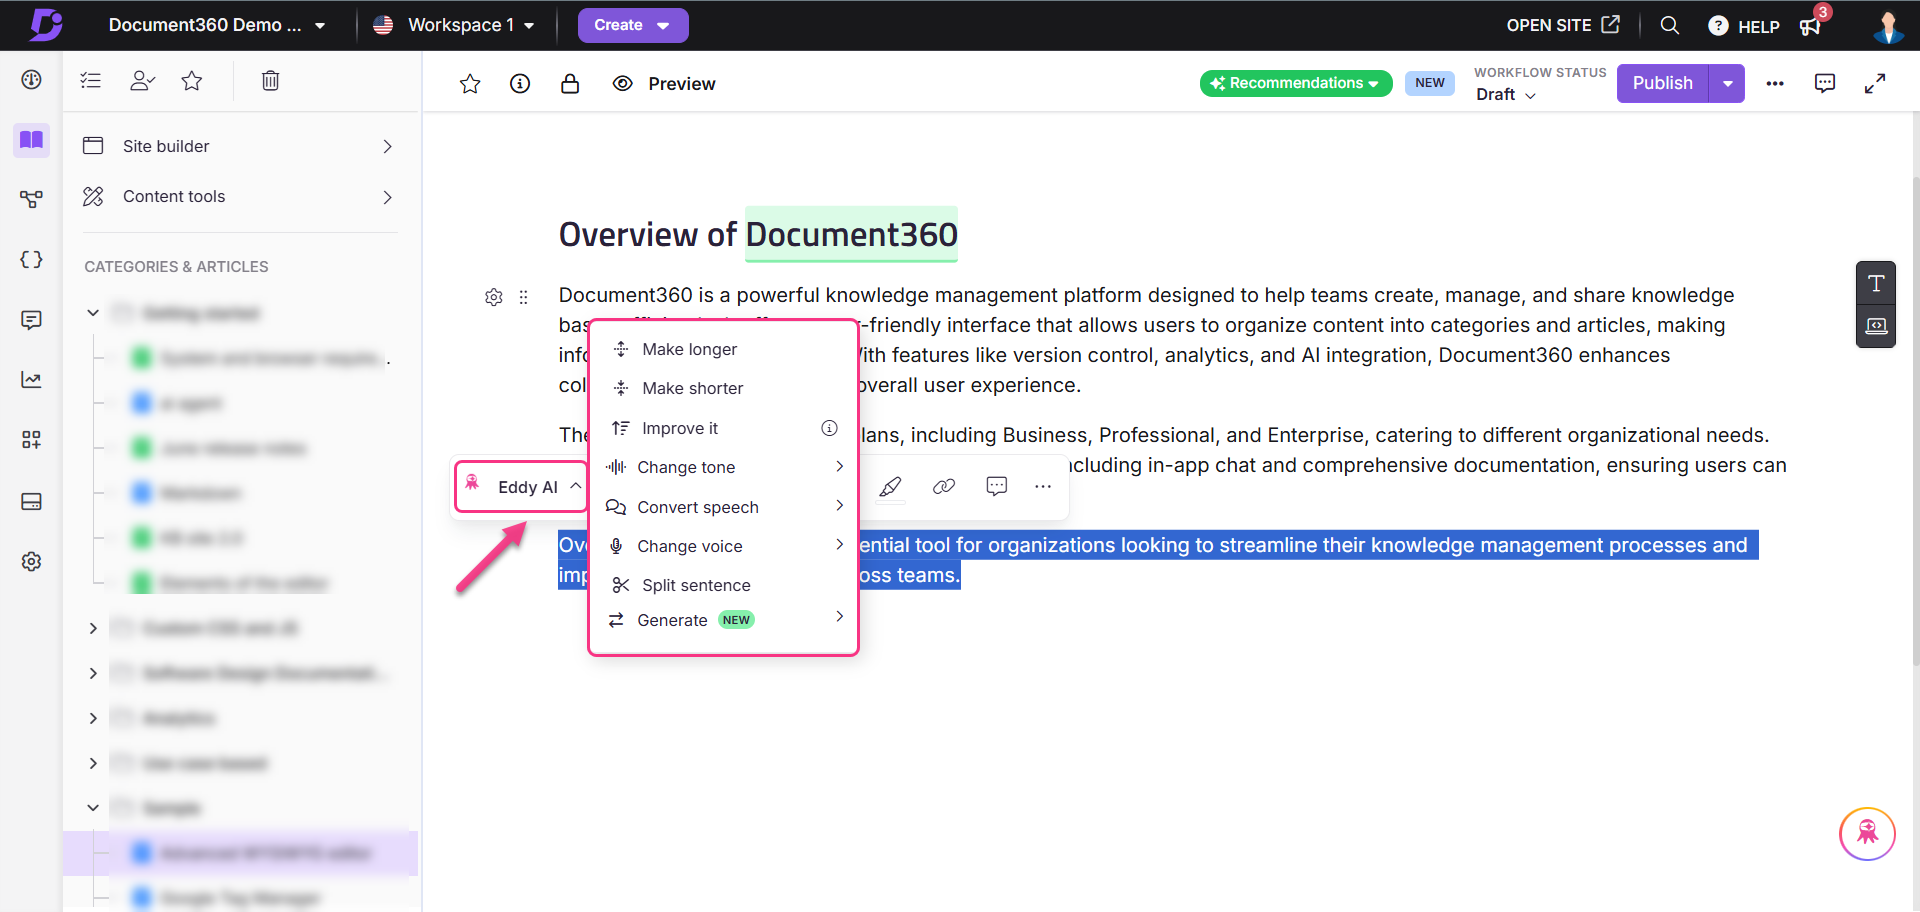Open the article comments panel icon
The width and height of the screenshot is (1920, 912).
click(1825, 84)
